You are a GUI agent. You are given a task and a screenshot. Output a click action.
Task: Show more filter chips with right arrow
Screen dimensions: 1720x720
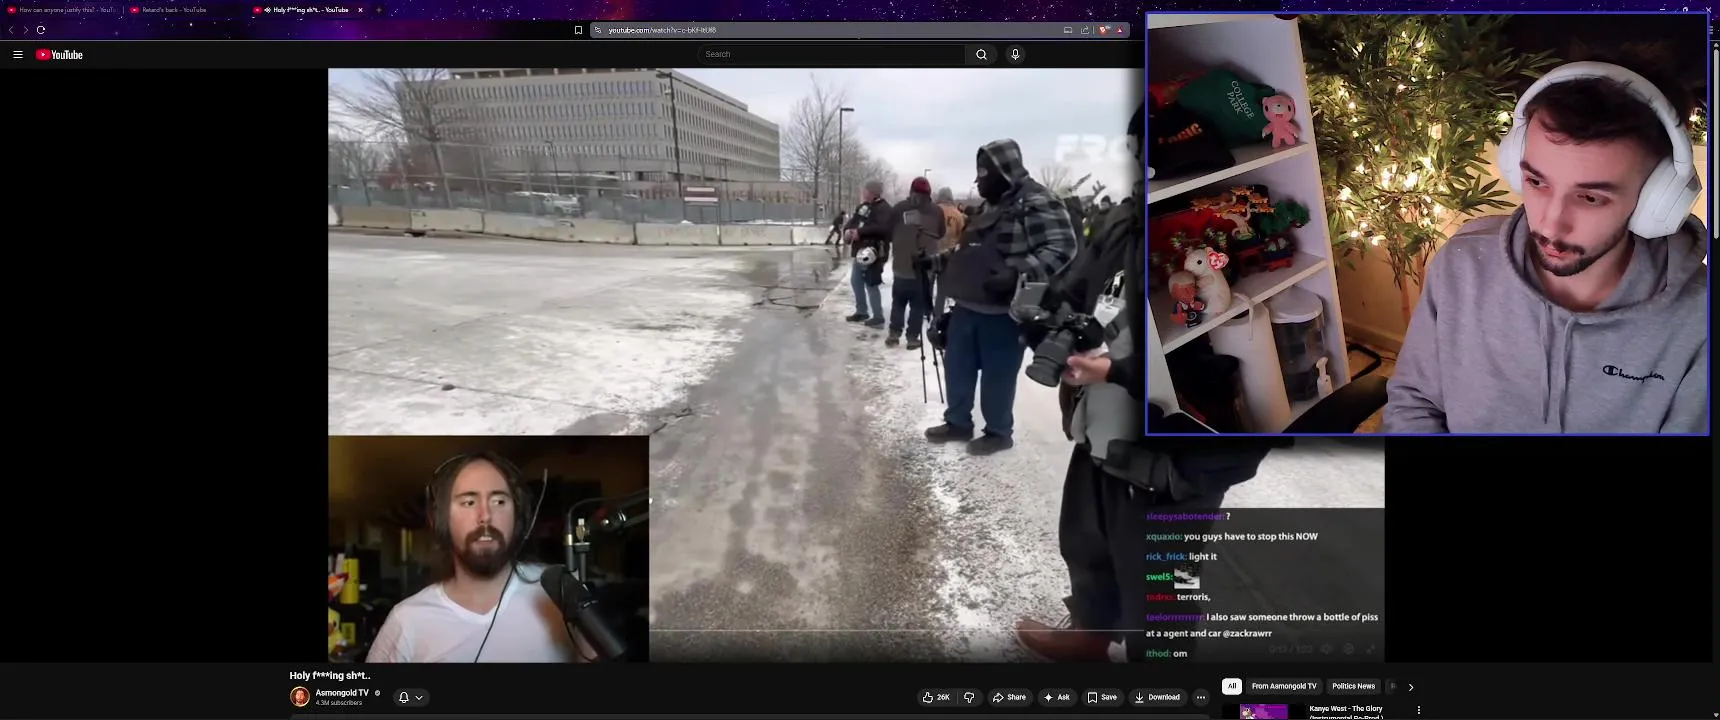[1411, 687]
